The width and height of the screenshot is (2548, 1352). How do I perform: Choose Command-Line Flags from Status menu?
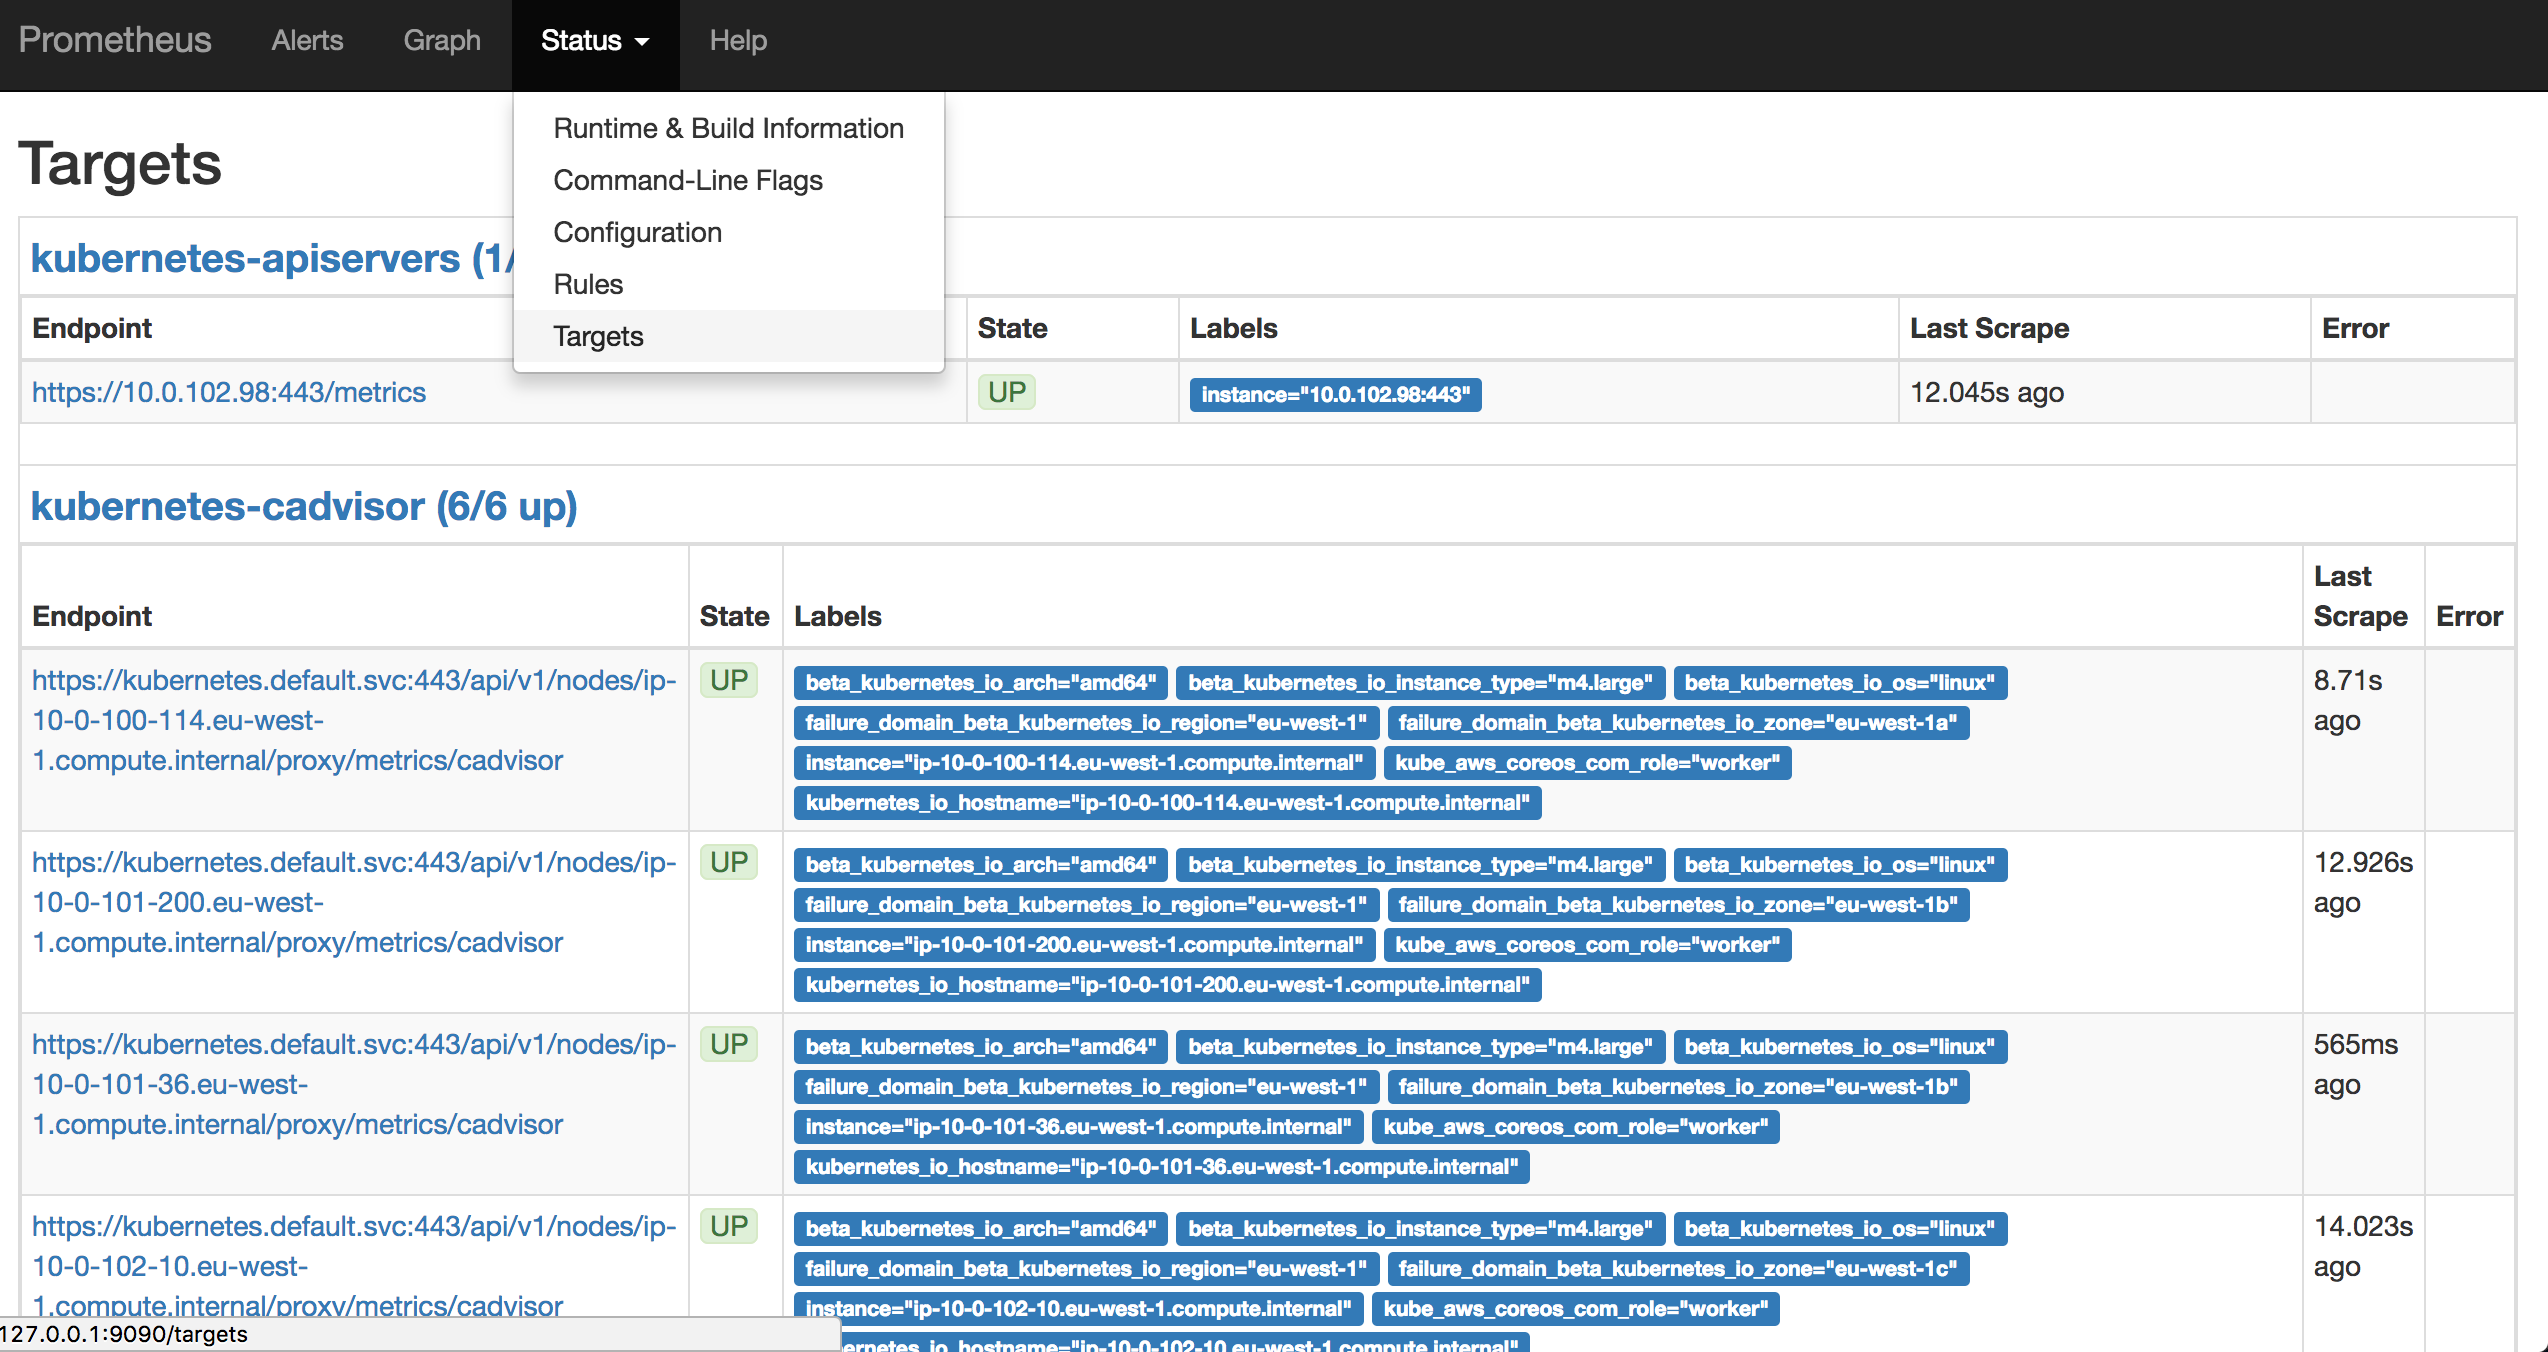(688, 180)
